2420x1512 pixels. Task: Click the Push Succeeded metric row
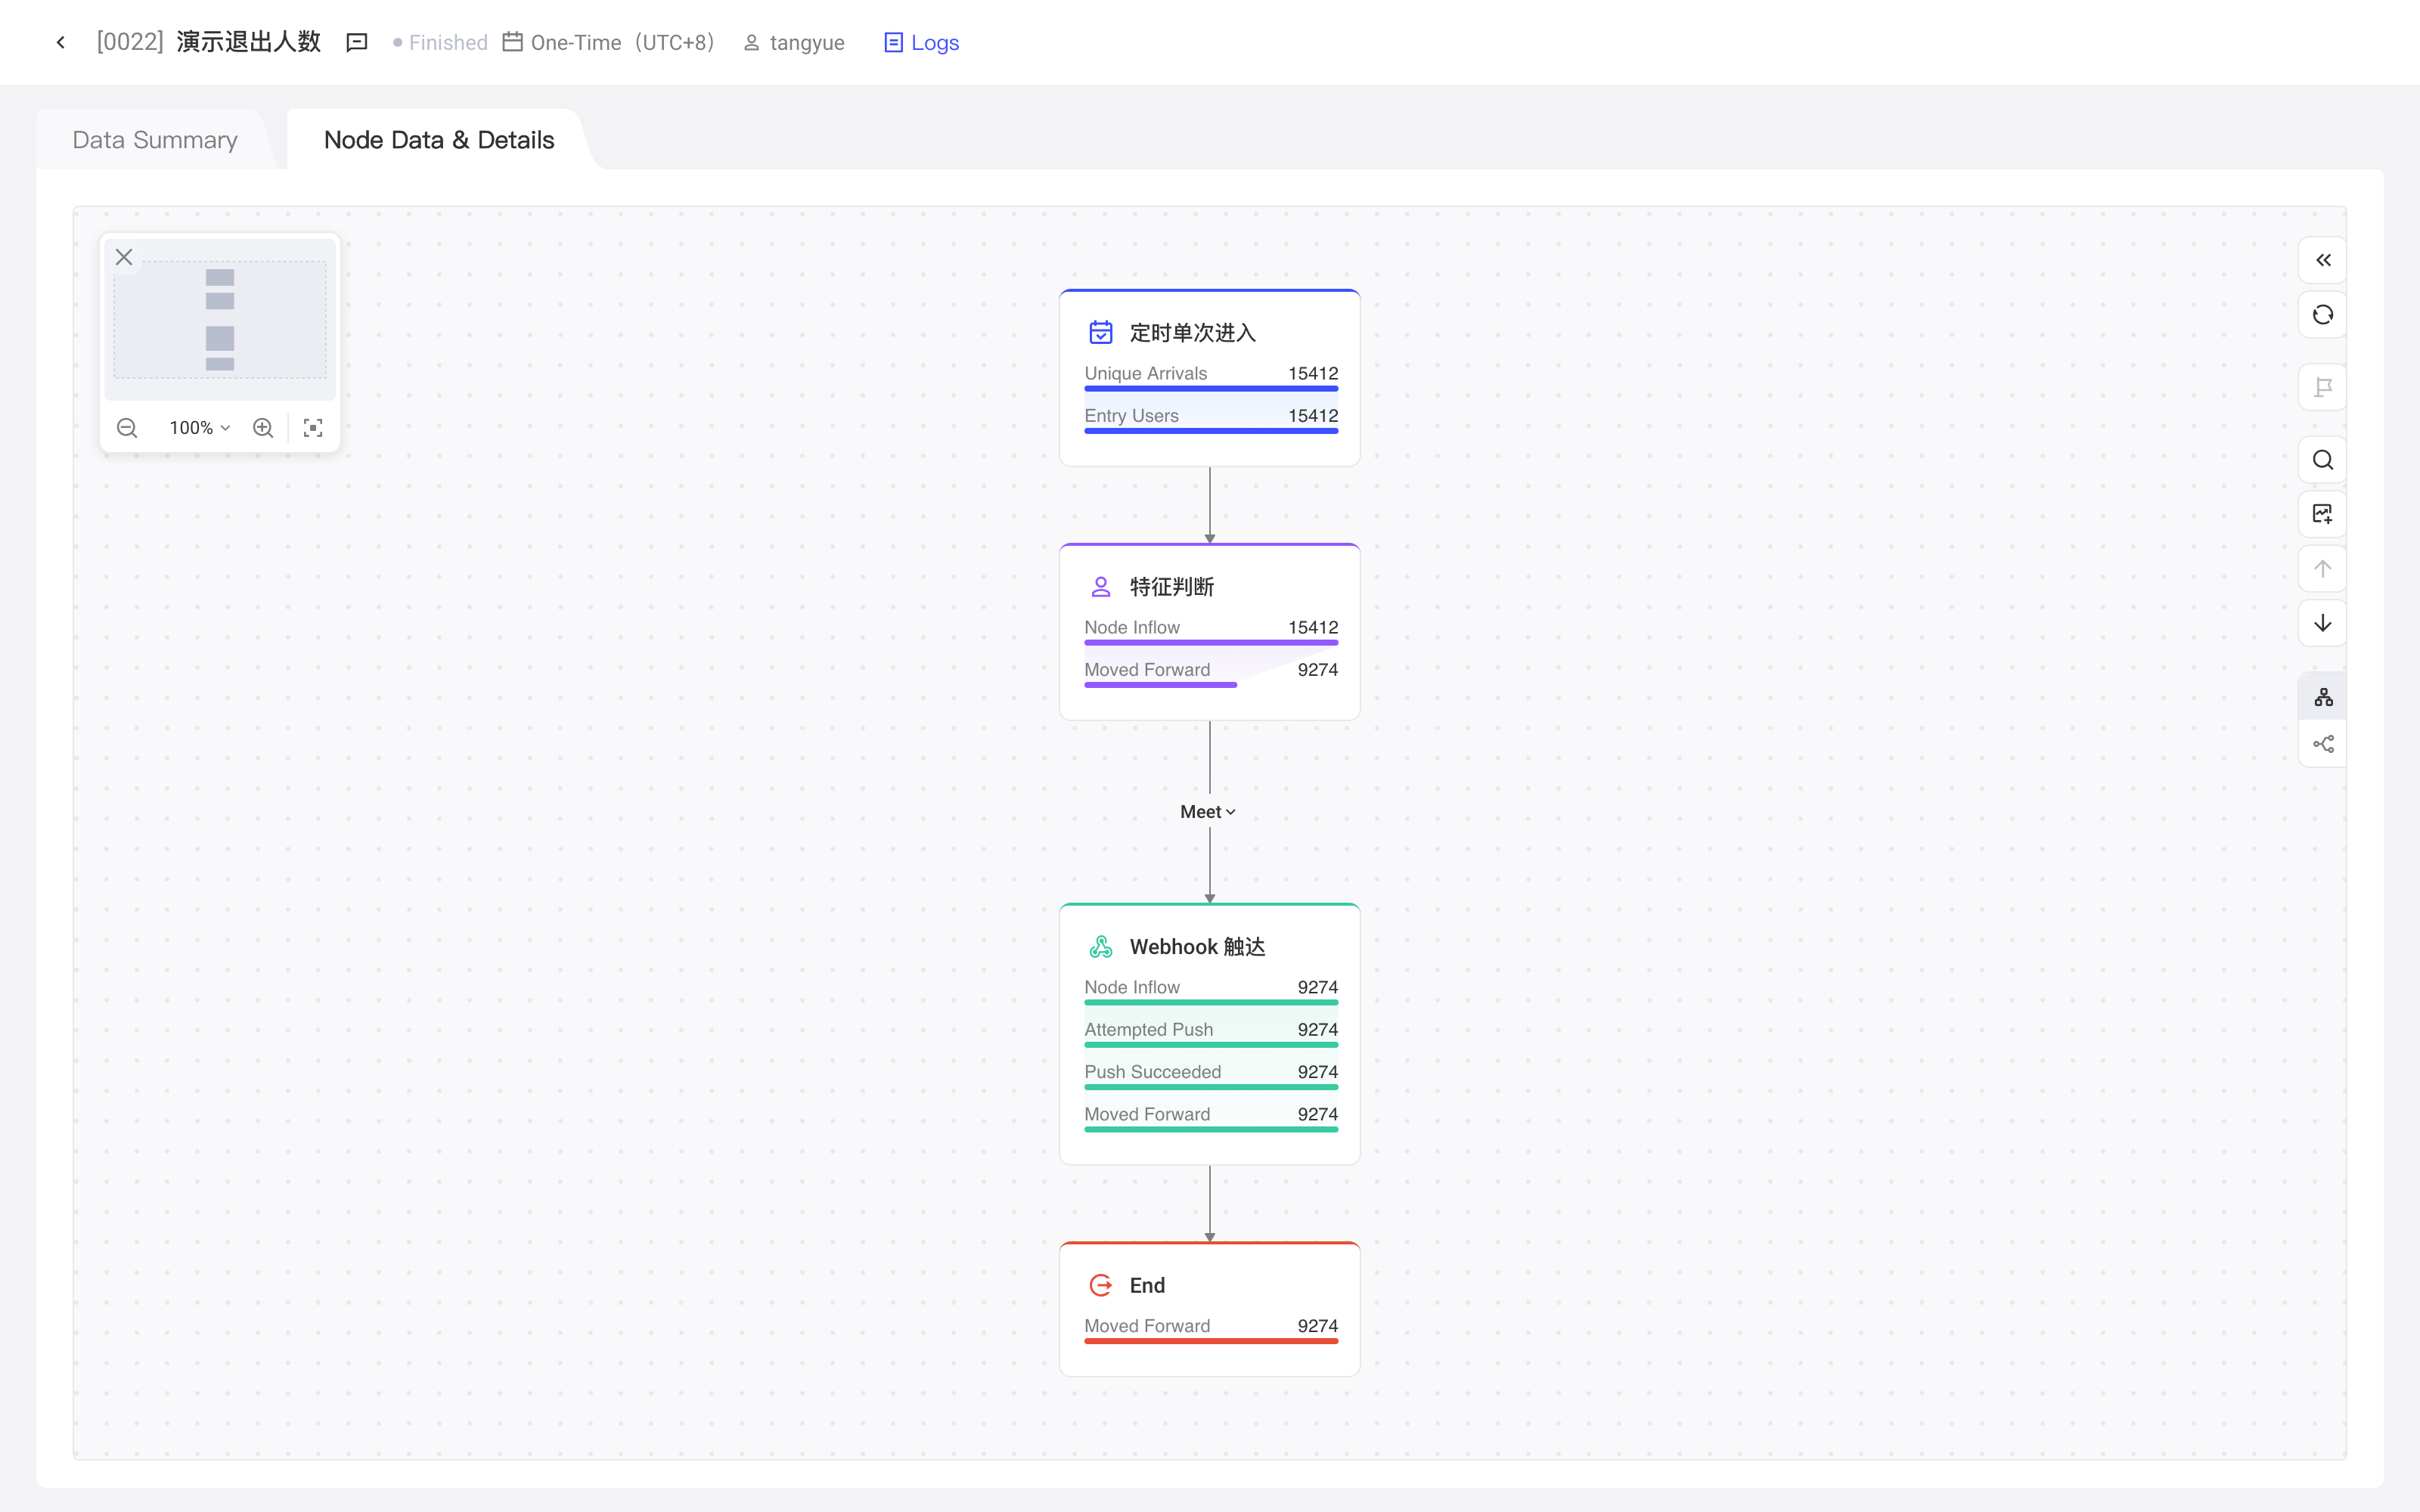click(1210, 1074)
